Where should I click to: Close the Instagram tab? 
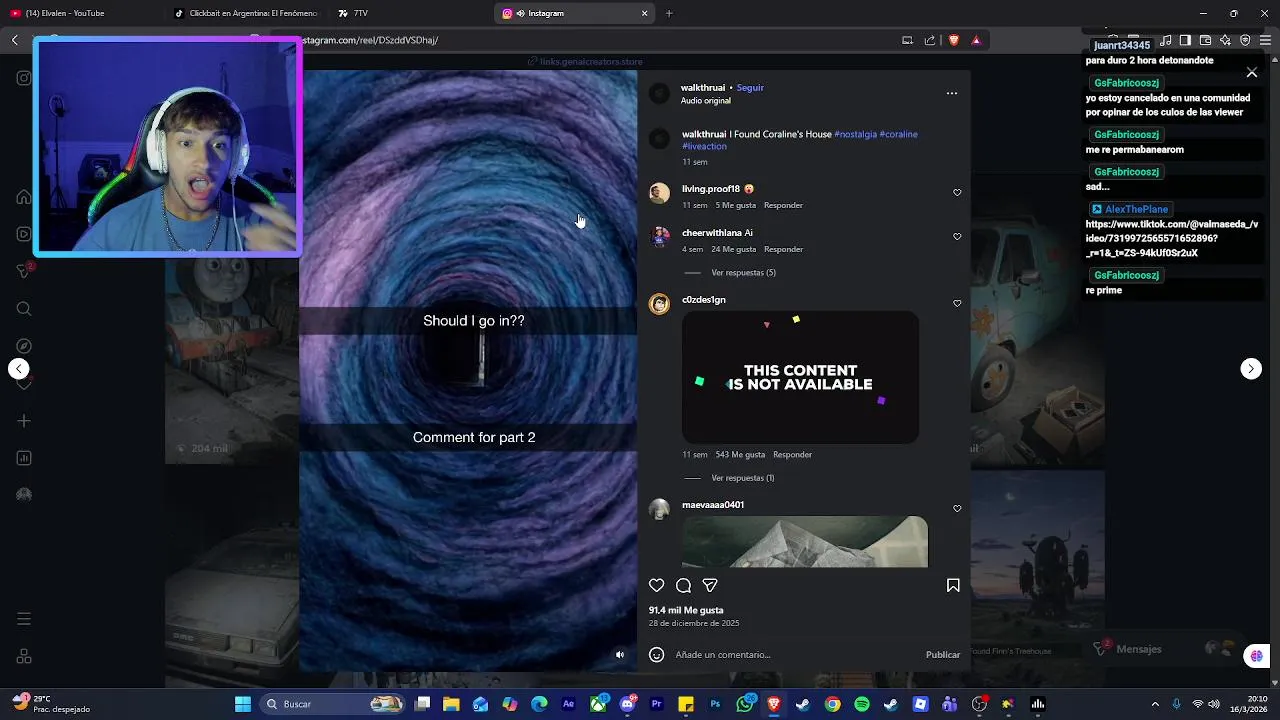click(x=645, y=13)
